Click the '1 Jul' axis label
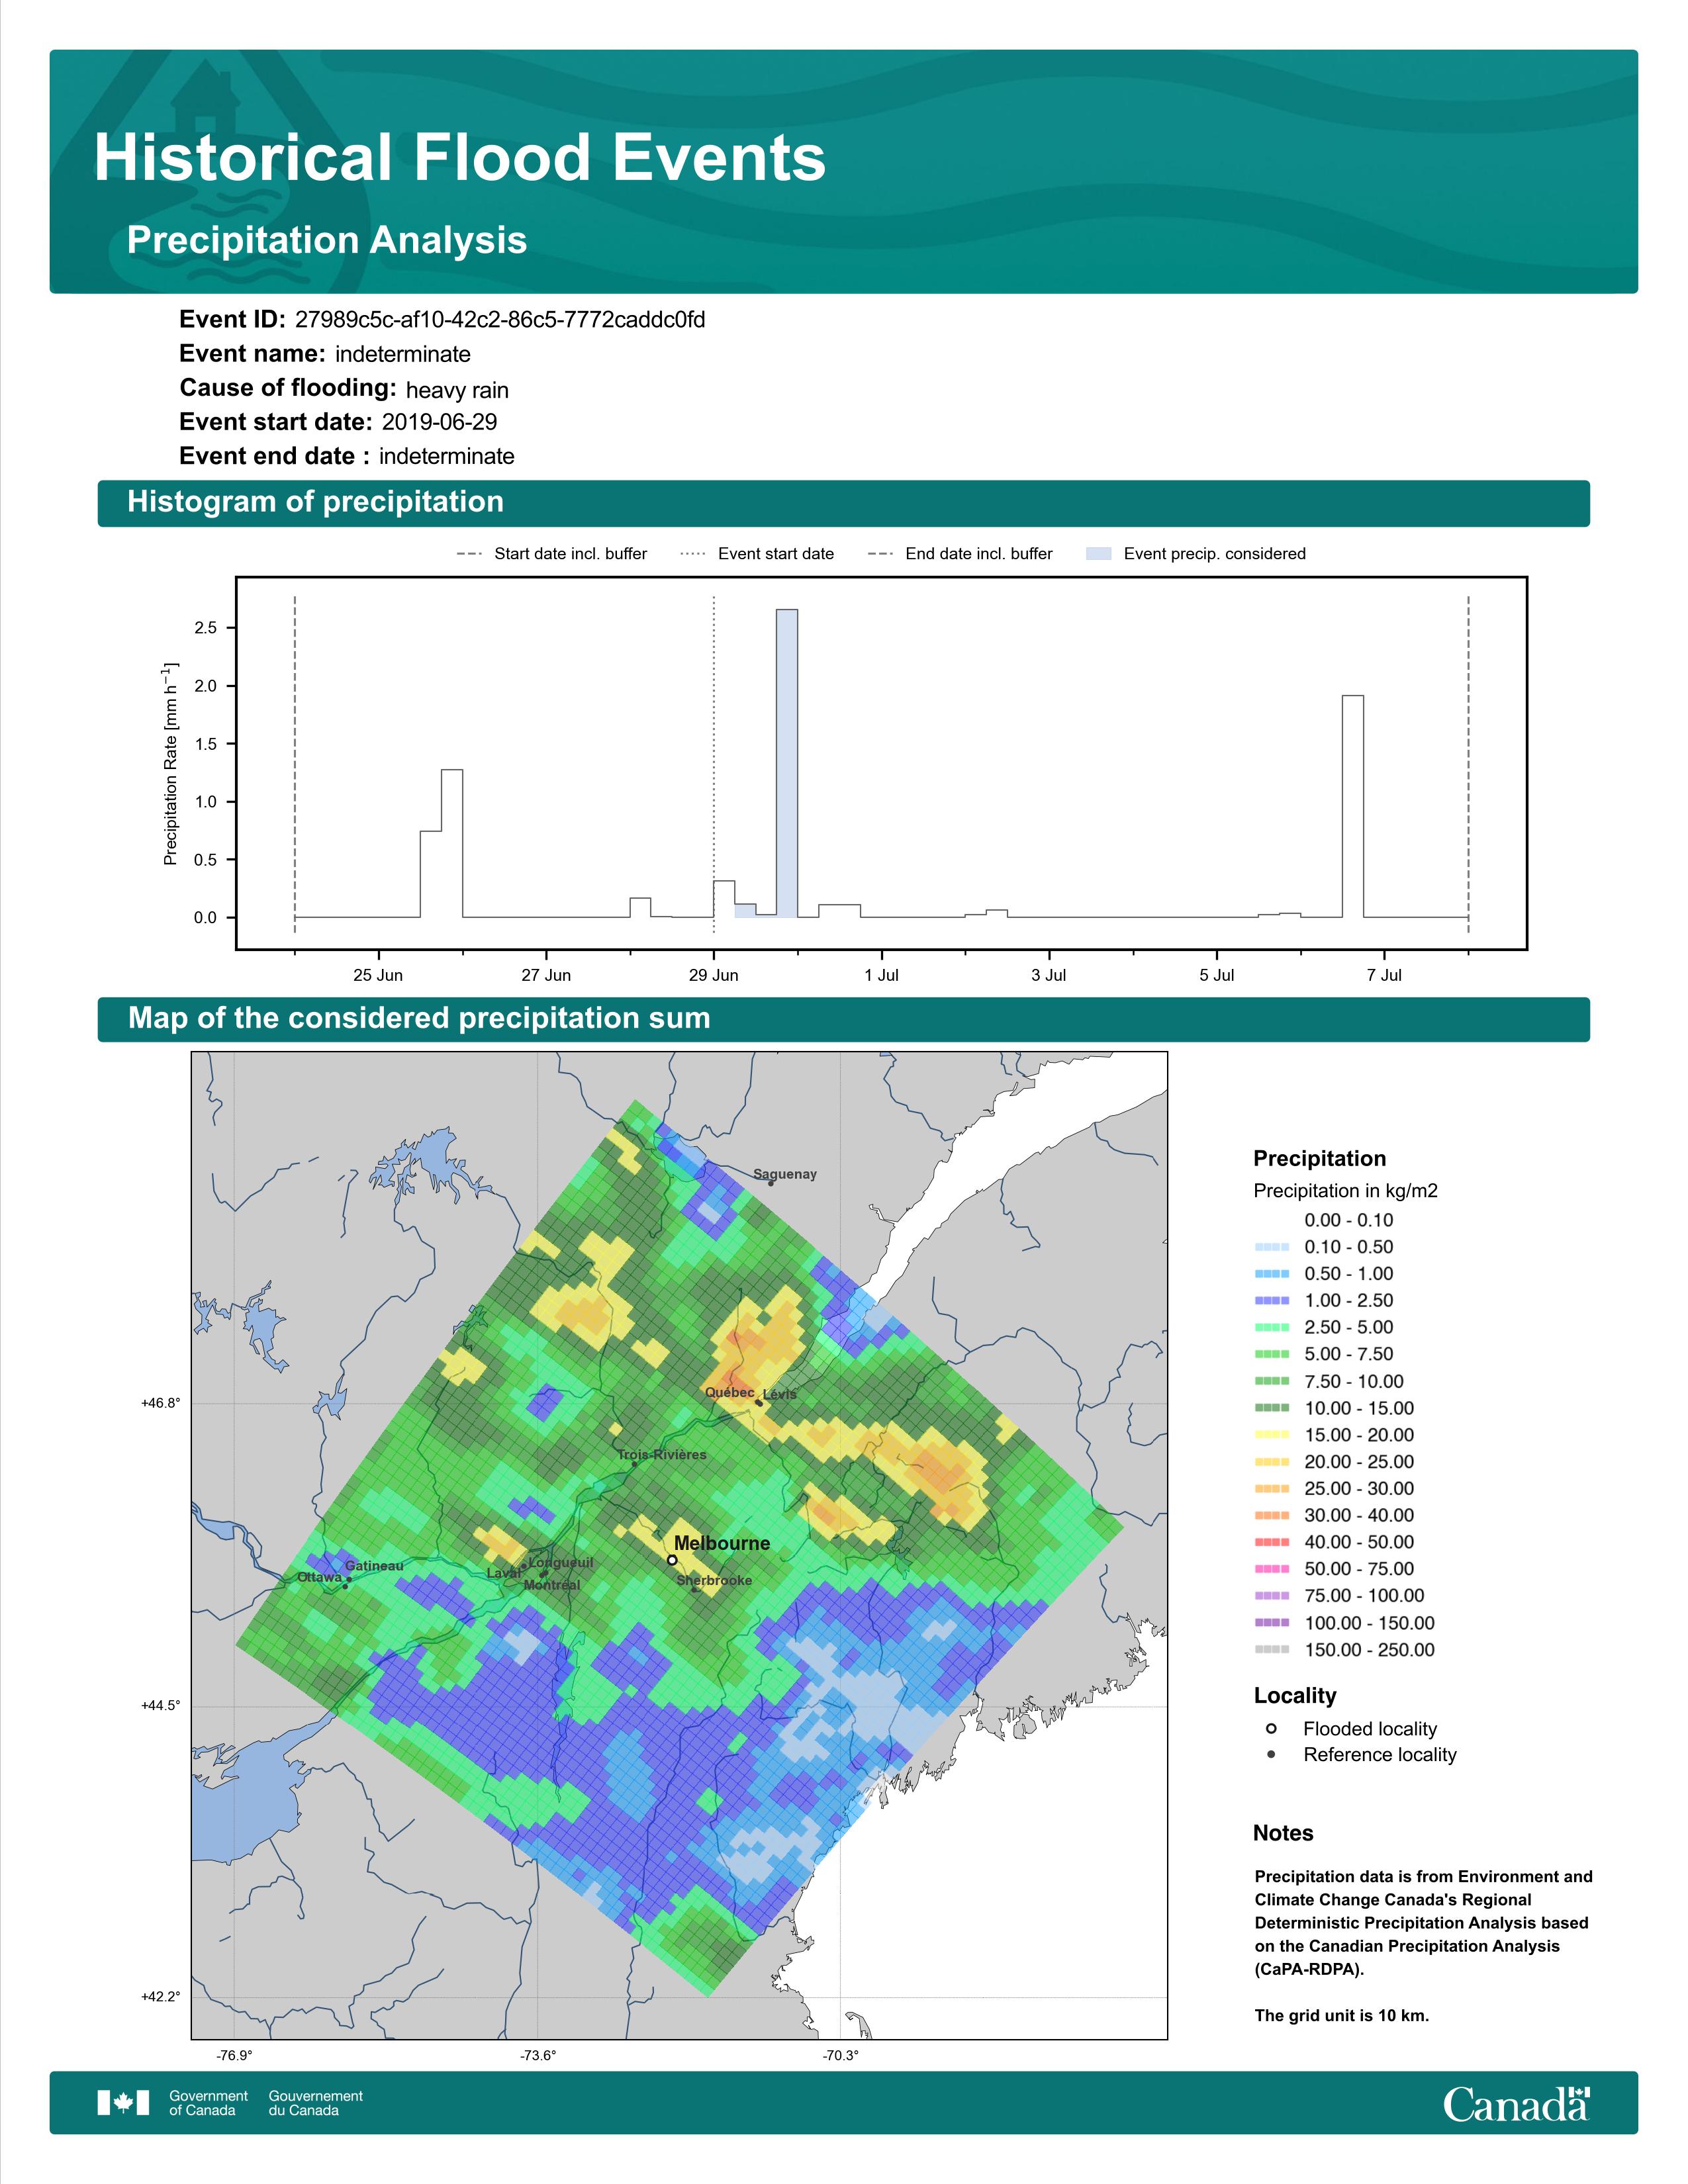 (881, 975)
